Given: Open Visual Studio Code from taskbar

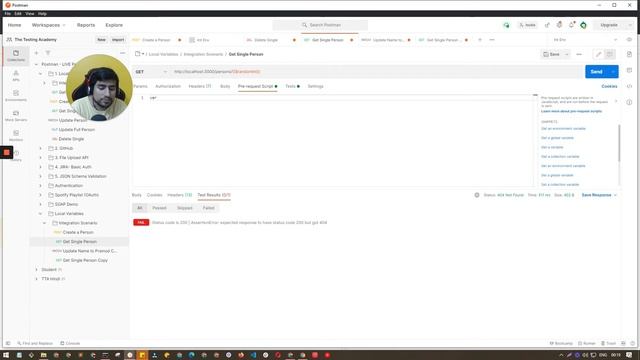Looking at the screenshot, I should point(253,355).
